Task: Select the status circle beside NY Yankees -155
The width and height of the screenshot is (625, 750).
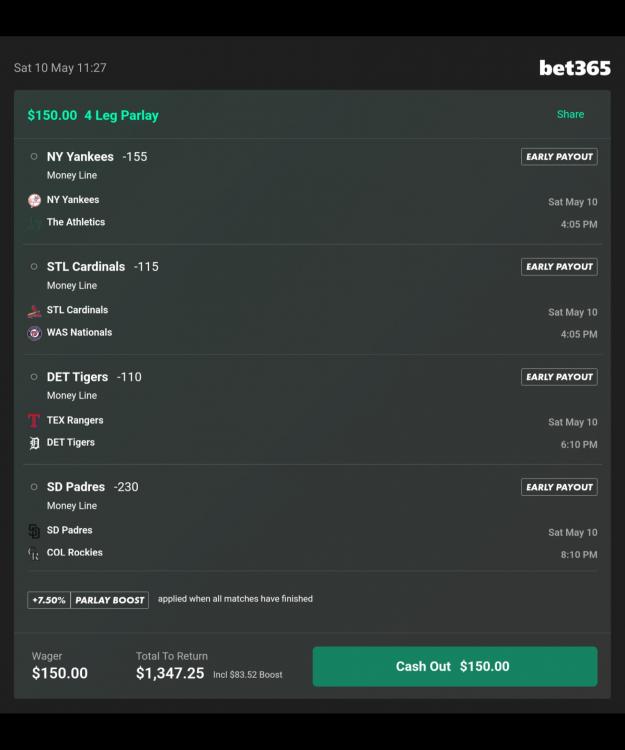Action: [34, 157]
